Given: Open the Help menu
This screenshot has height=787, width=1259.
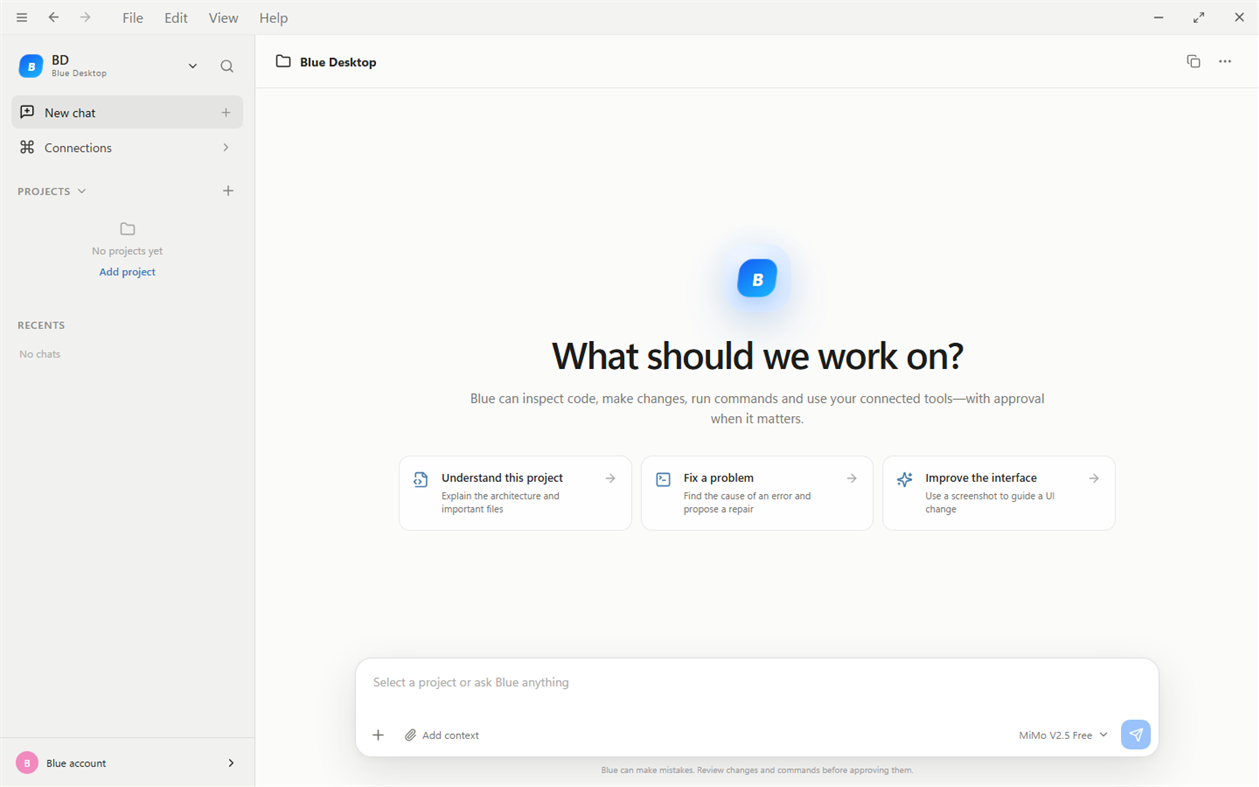Looking at the screenshot, I should [273, 18].
